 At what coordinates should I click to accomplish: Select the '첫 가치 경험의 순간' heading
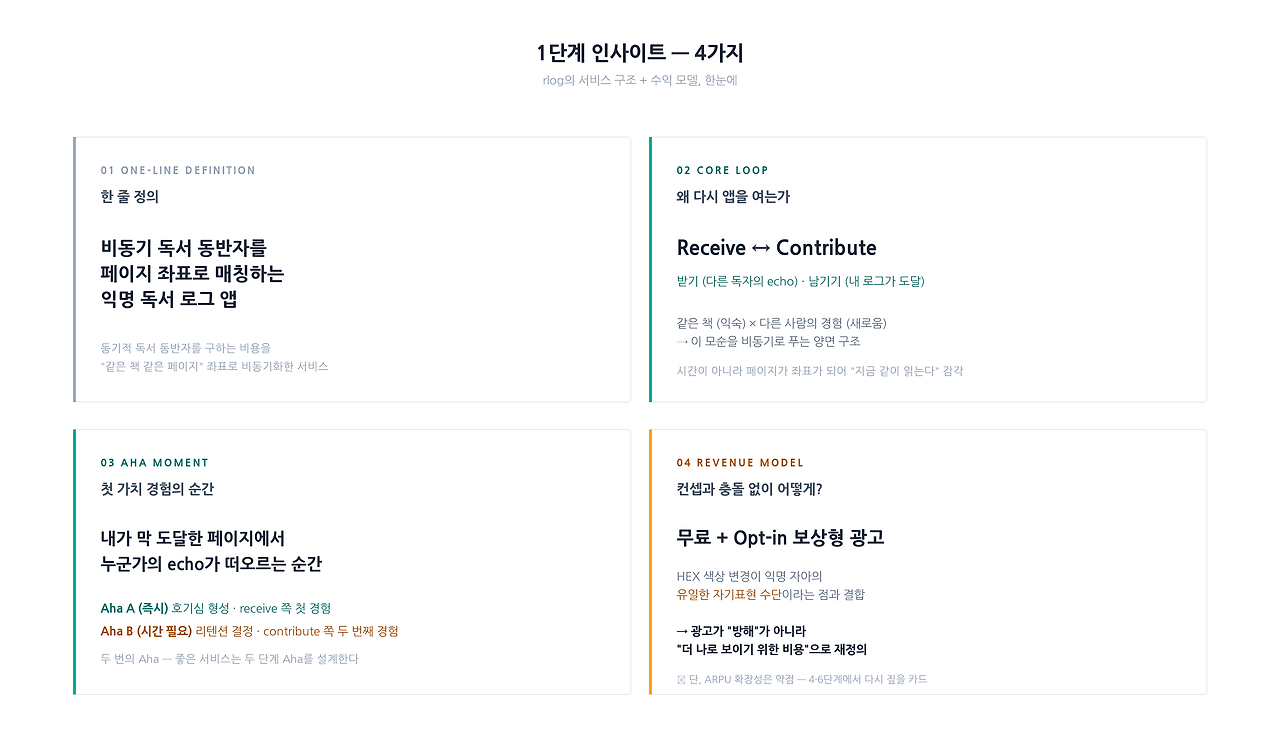[157, 489]
